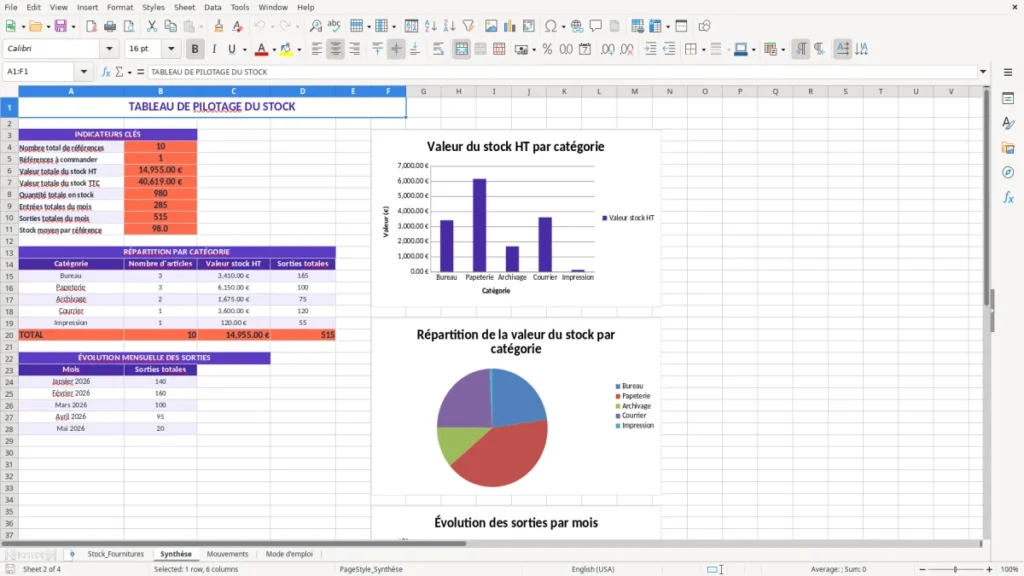This screenshot has height=576, width=1024.
Task: Click the Insert Special Character omega icon
Action: [551, 26]
